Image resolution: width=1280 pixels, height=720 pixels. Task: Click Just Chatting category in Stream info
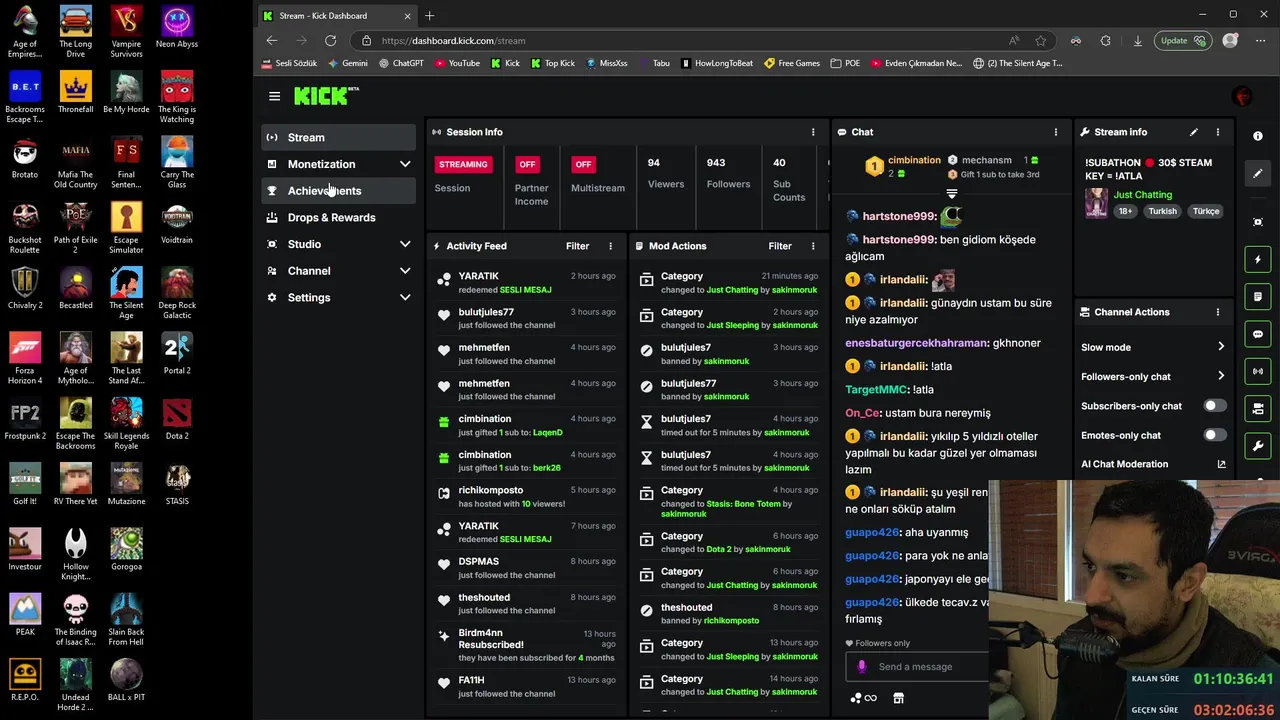[x=1143, y=195]
